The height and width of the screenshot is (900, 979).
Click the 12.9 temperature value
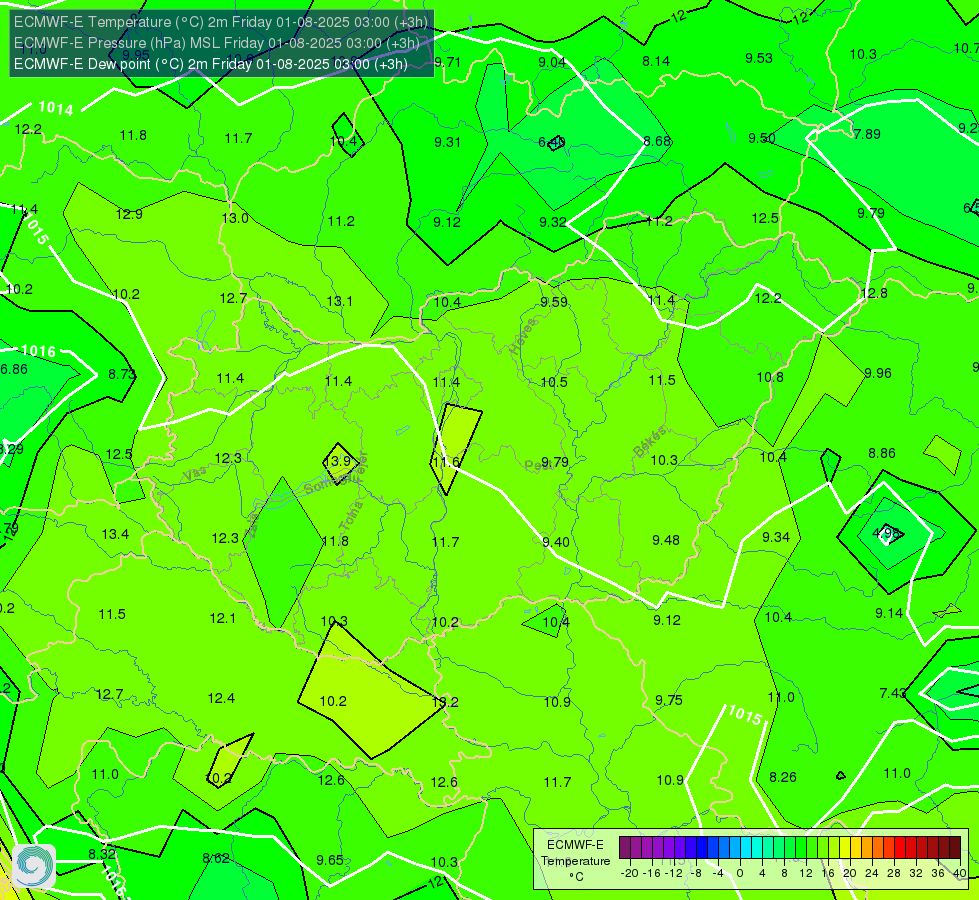coord(129,214)
